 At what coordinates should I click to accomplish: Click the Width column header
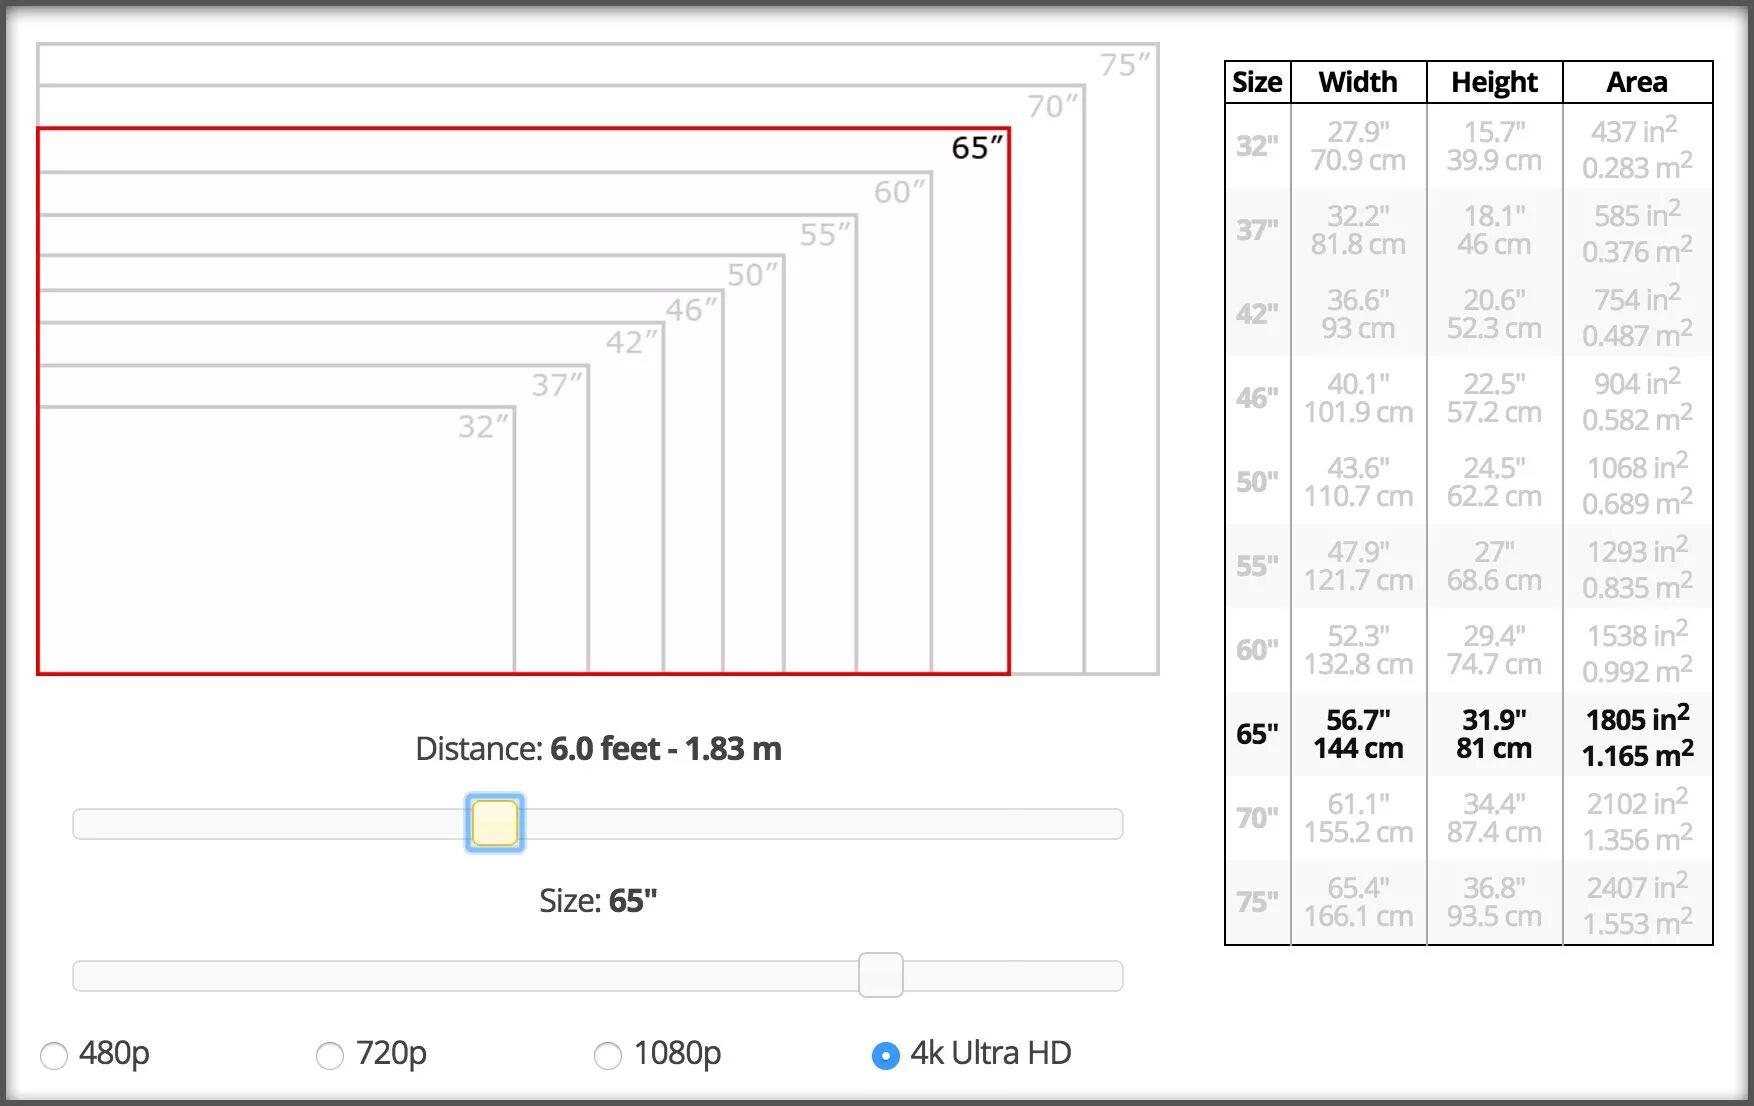pyautogui.click(x=1358, y=82)
